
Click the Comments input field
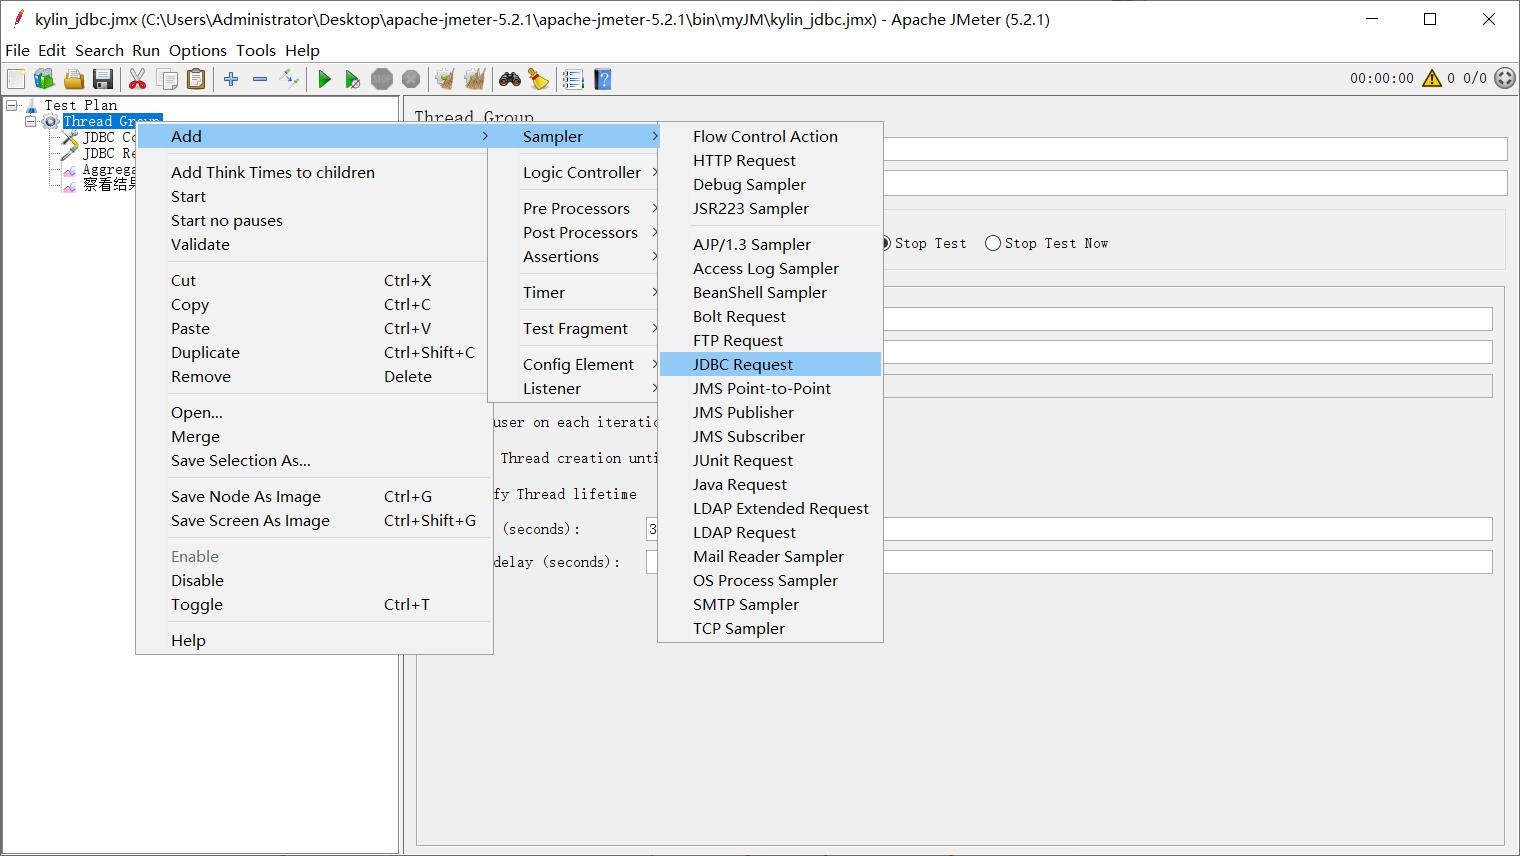pyautogui.click(x=1194, y=182)
